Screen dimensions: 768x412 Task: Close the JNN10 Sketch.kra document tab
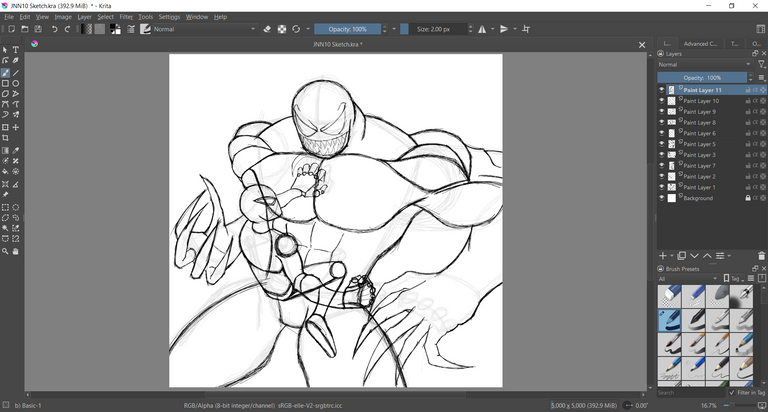[x=642, y=45]
